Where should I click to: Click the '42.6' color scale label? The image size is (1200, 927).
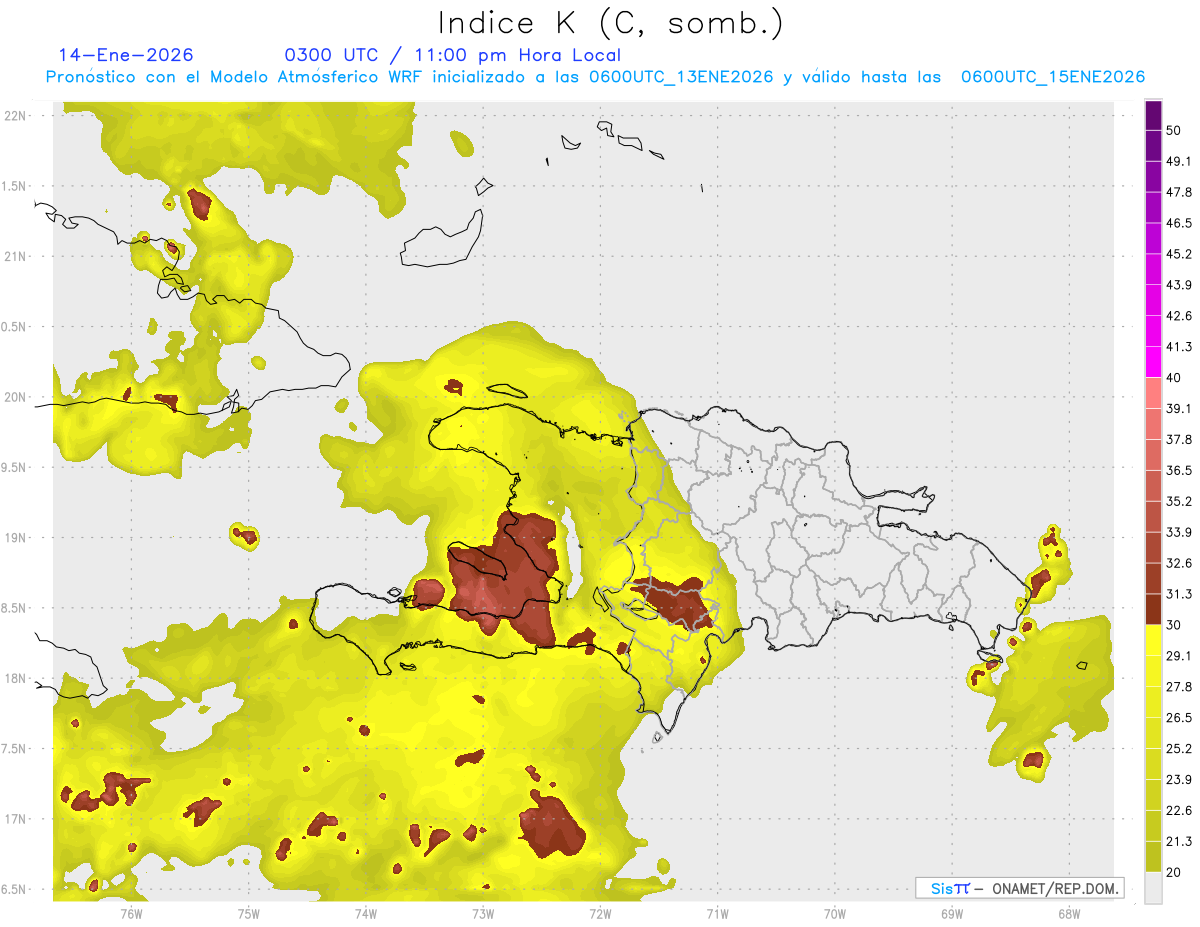(1179, 316)
